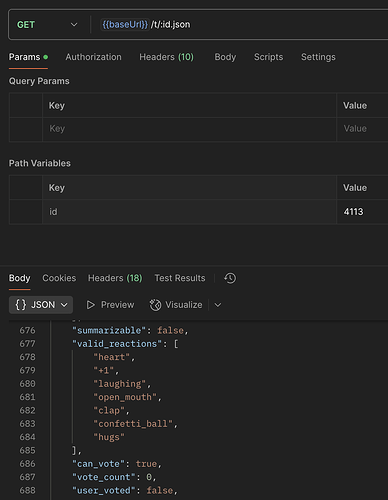Open the response history clock icon
The width and height of the screenshot is (388, 500).
(230, 278)
